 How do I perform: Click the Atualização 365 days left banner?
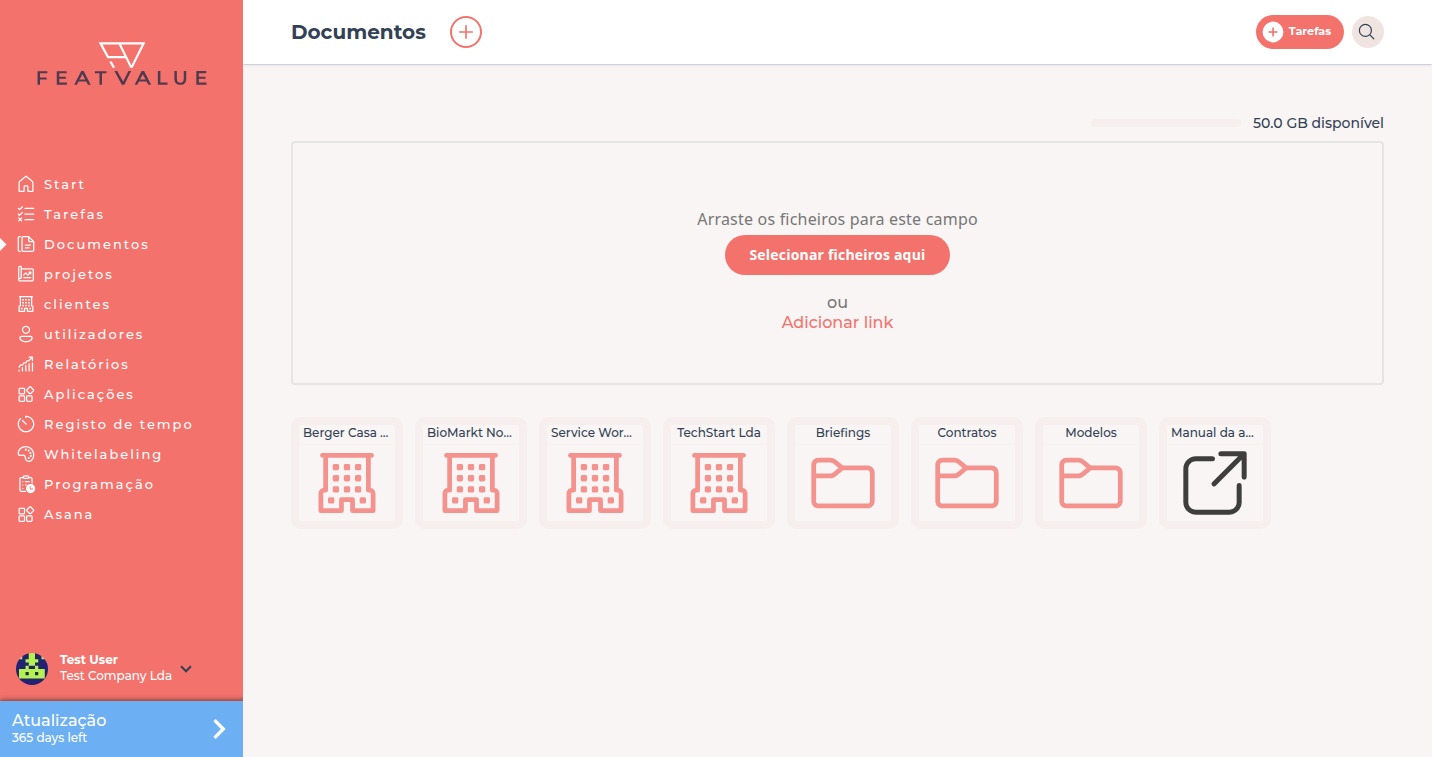pos(121,729)
